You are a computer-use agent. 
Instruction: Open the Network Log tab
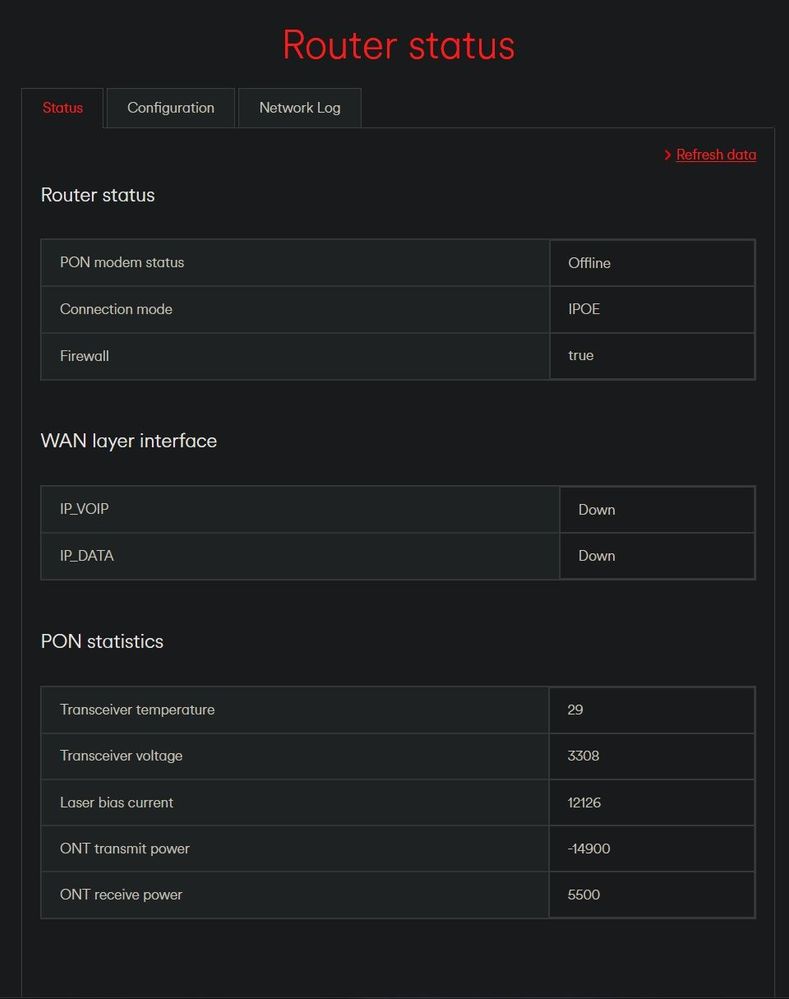[300, 108]
